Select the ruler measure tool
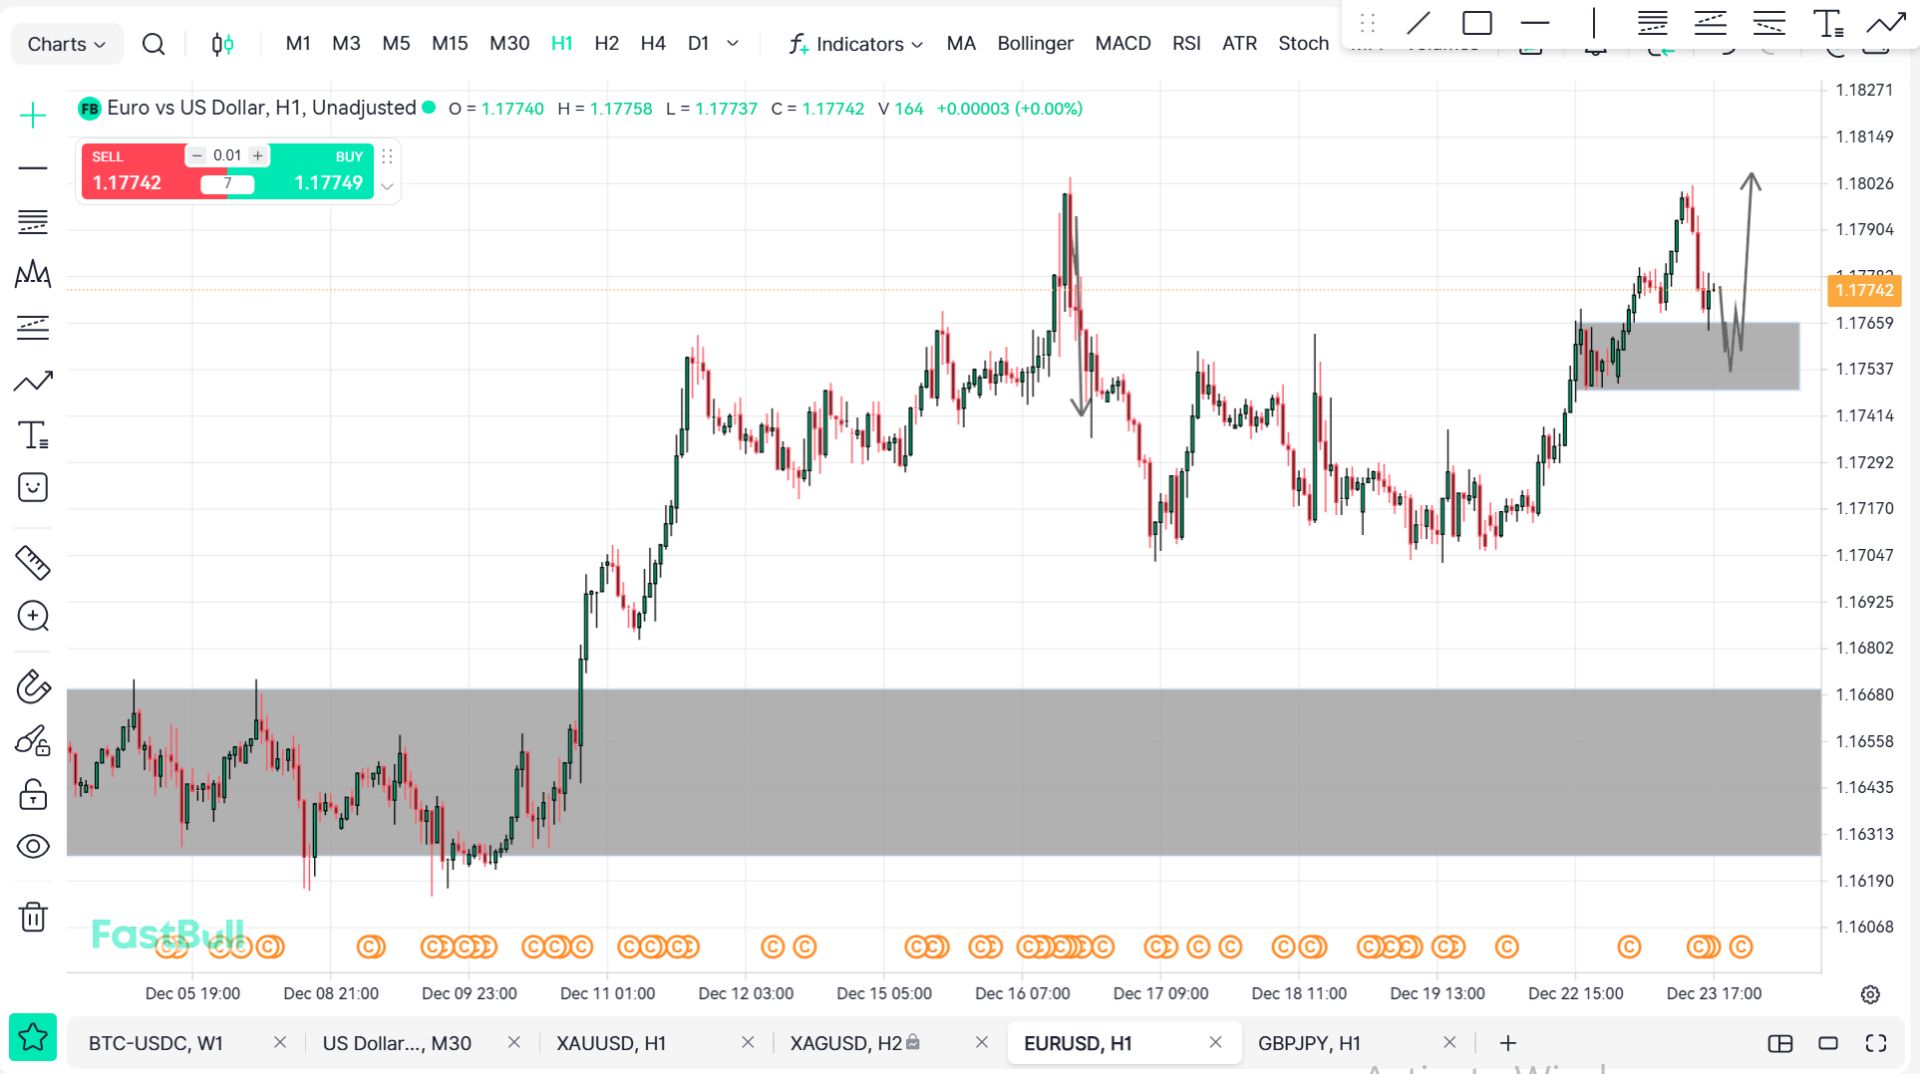The height and width of the screenshot is (1074, 1920). point(33,563)
